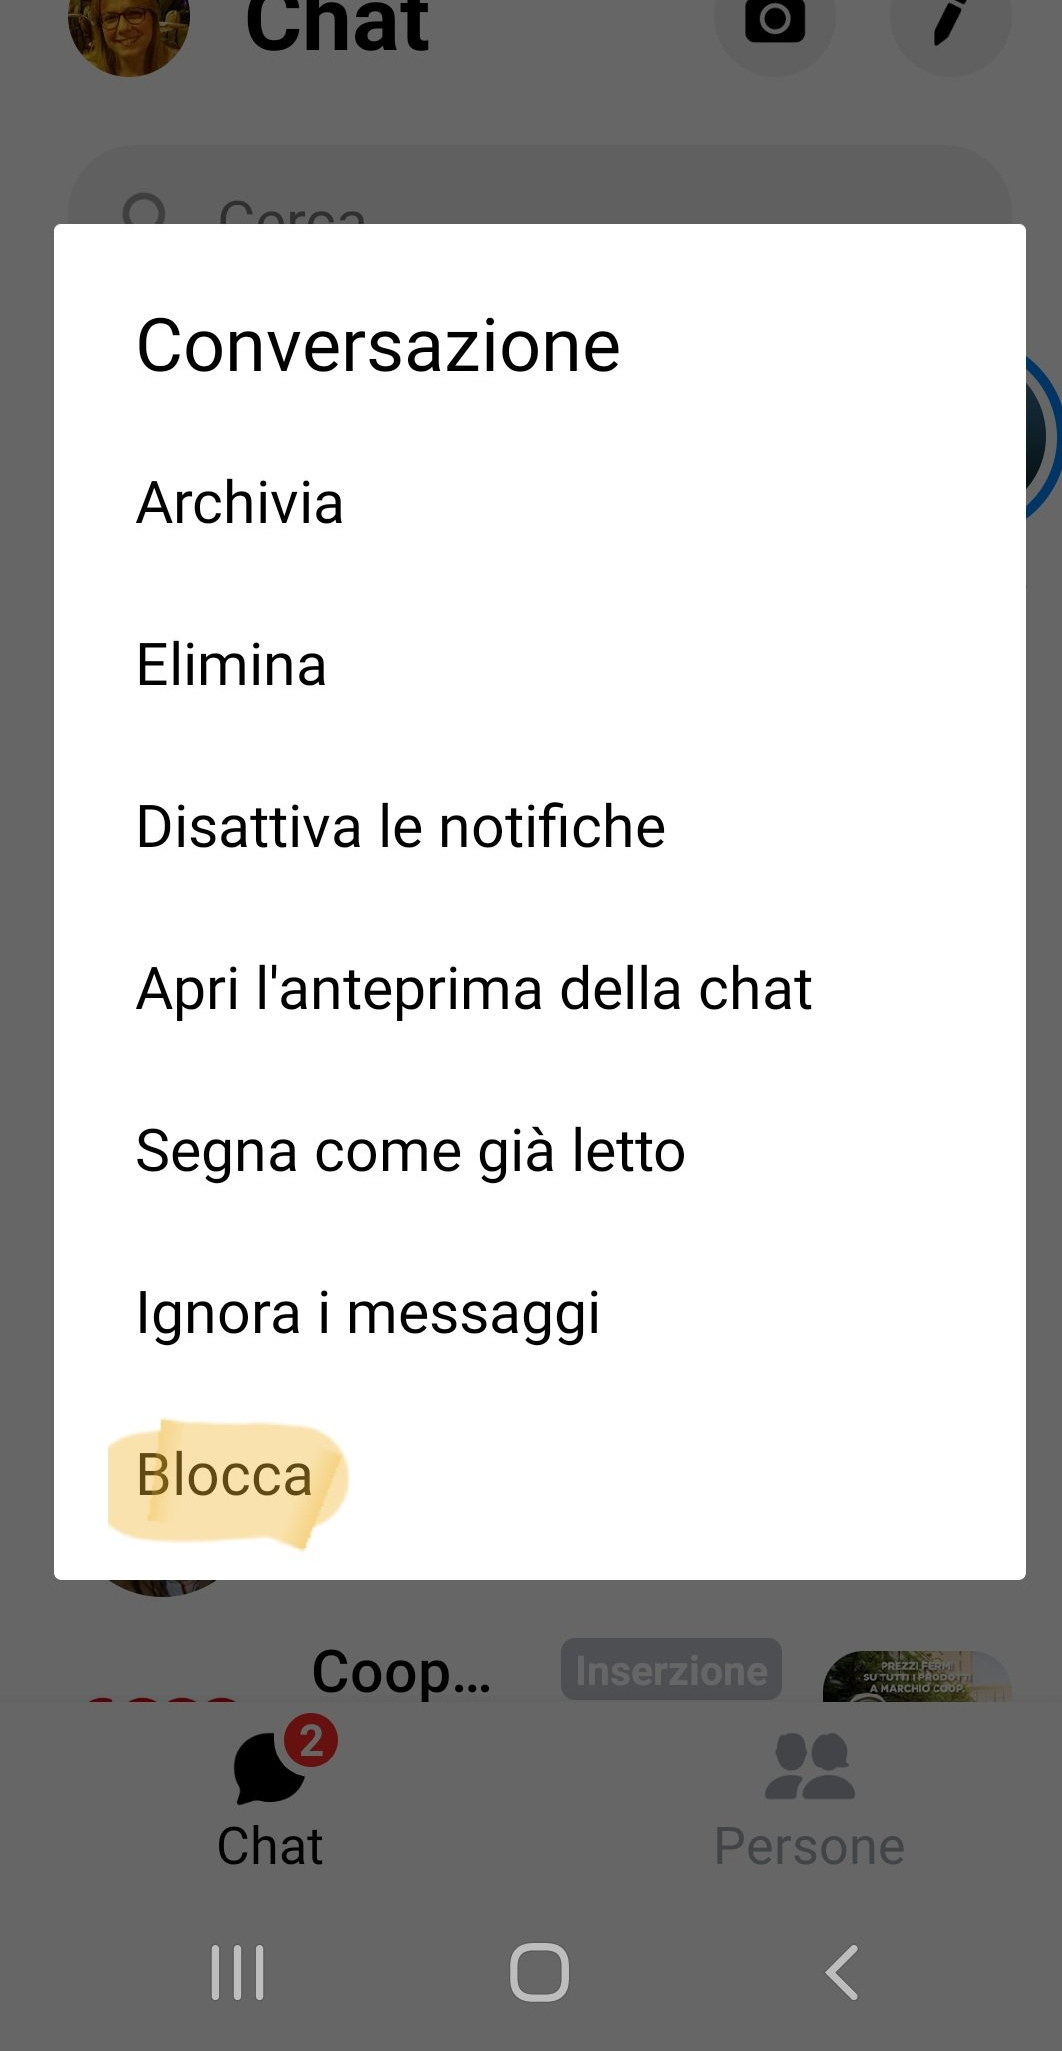Tap Disattiva le notifiche option
The width and height of the screenshot is (1062, 2051).
[401, 827]
